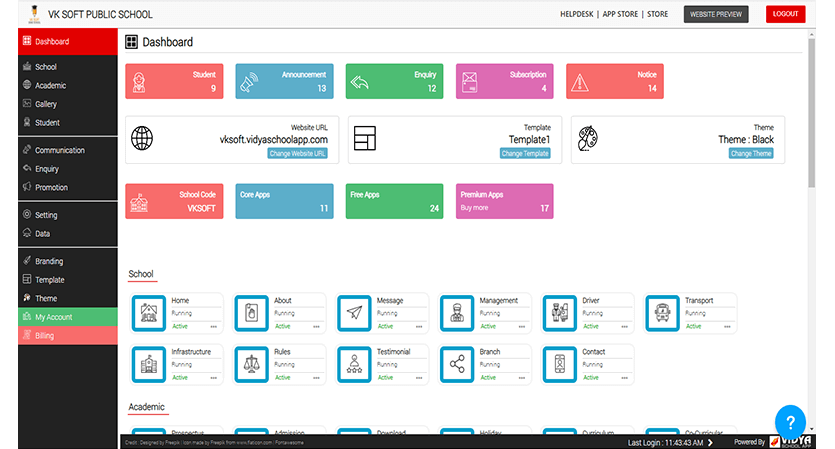Open Branding in the sidebar
Image resolution: width=835 pixels, height=449 pixels.
(68, 261)
